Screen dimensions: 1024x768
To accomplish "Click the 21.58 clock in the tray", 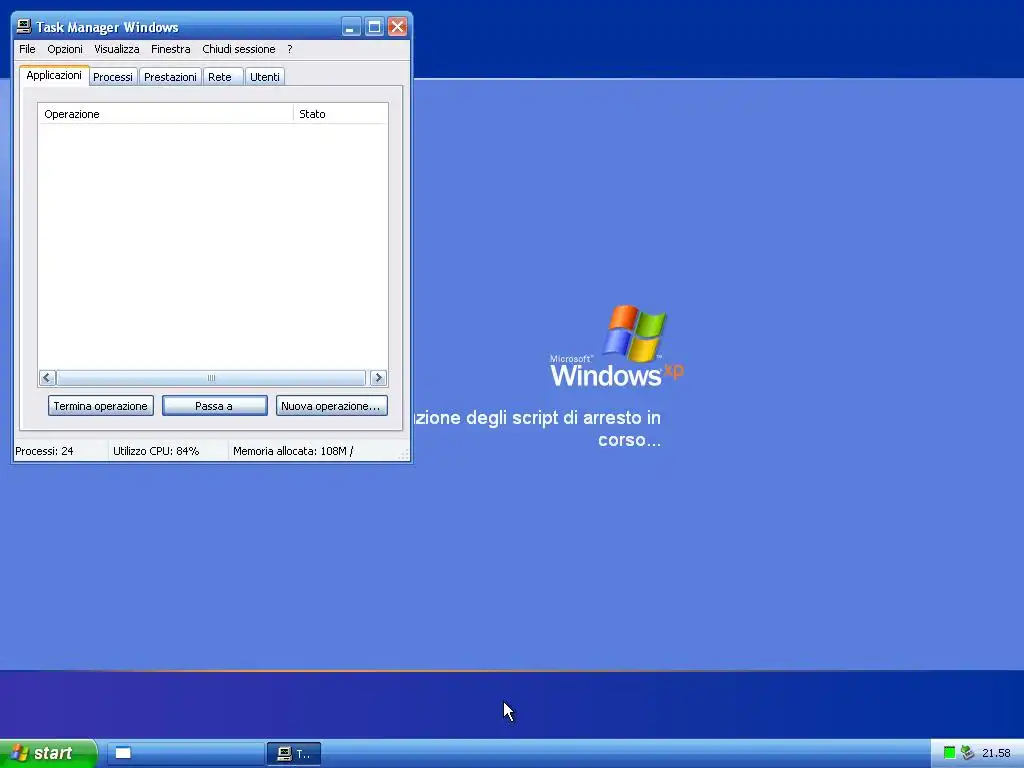I will [x=996, y=753].
